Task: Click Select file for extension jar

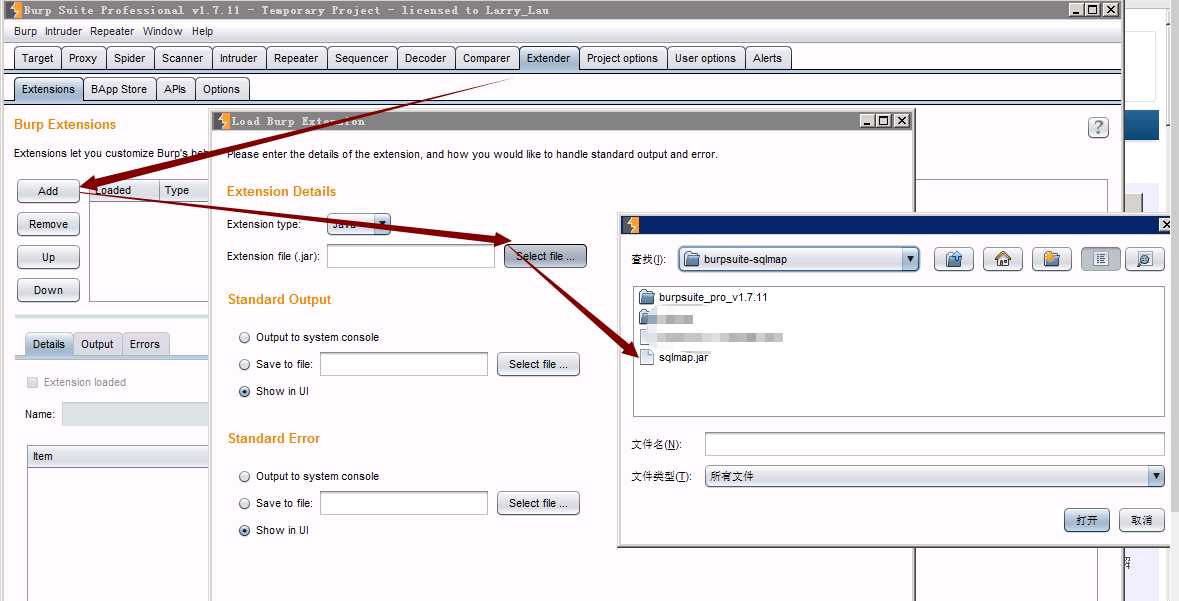Action: (x=545, y=256)
